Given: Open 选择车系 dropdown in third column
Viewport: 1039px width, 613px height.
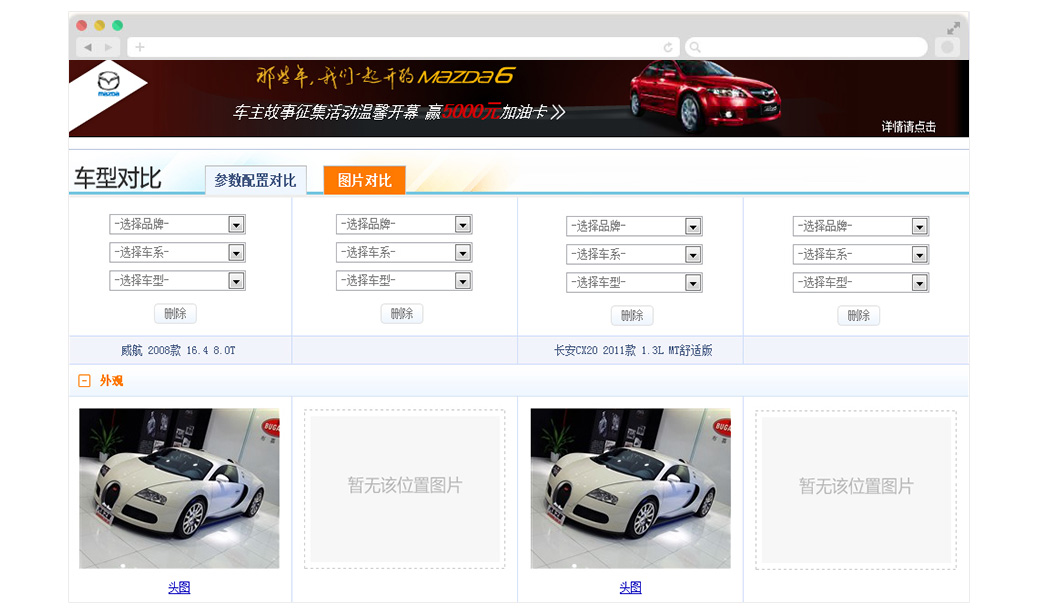Looking at the screenshot, I should coord(634,254).
